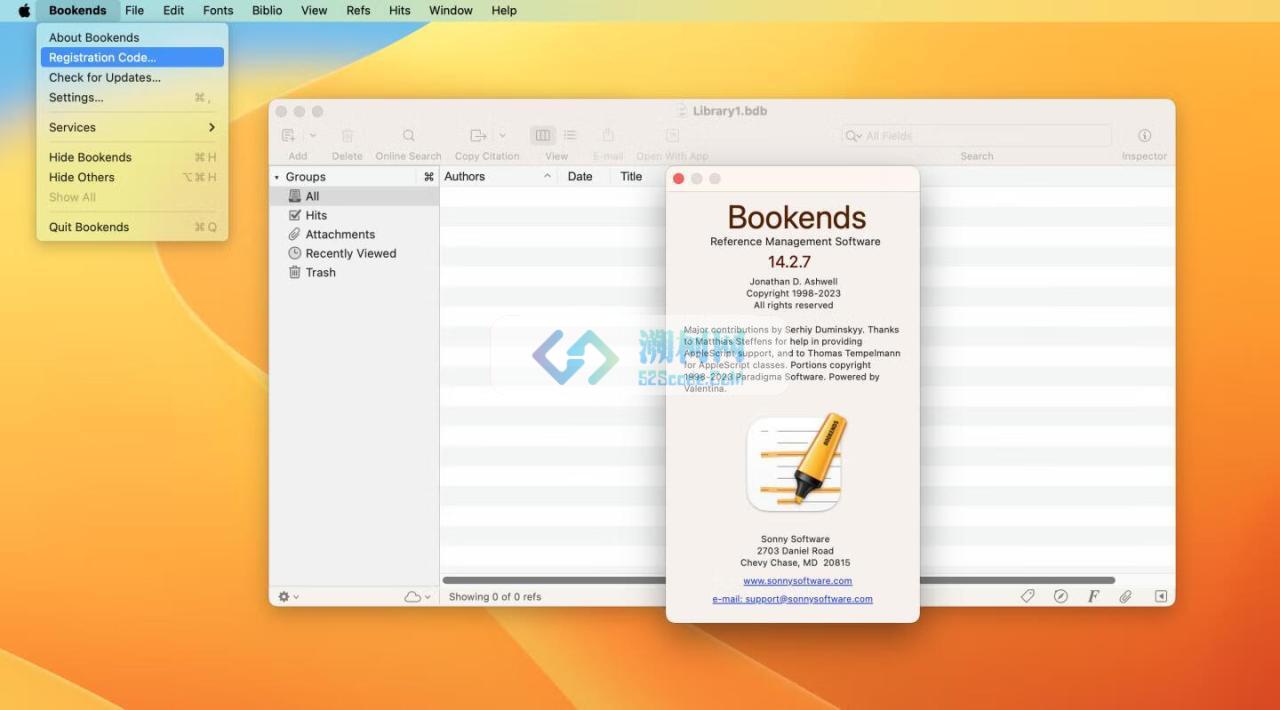This screenshot has width=1280, height=710.
Task: Open the Edit menu
Action: [173, 10]
